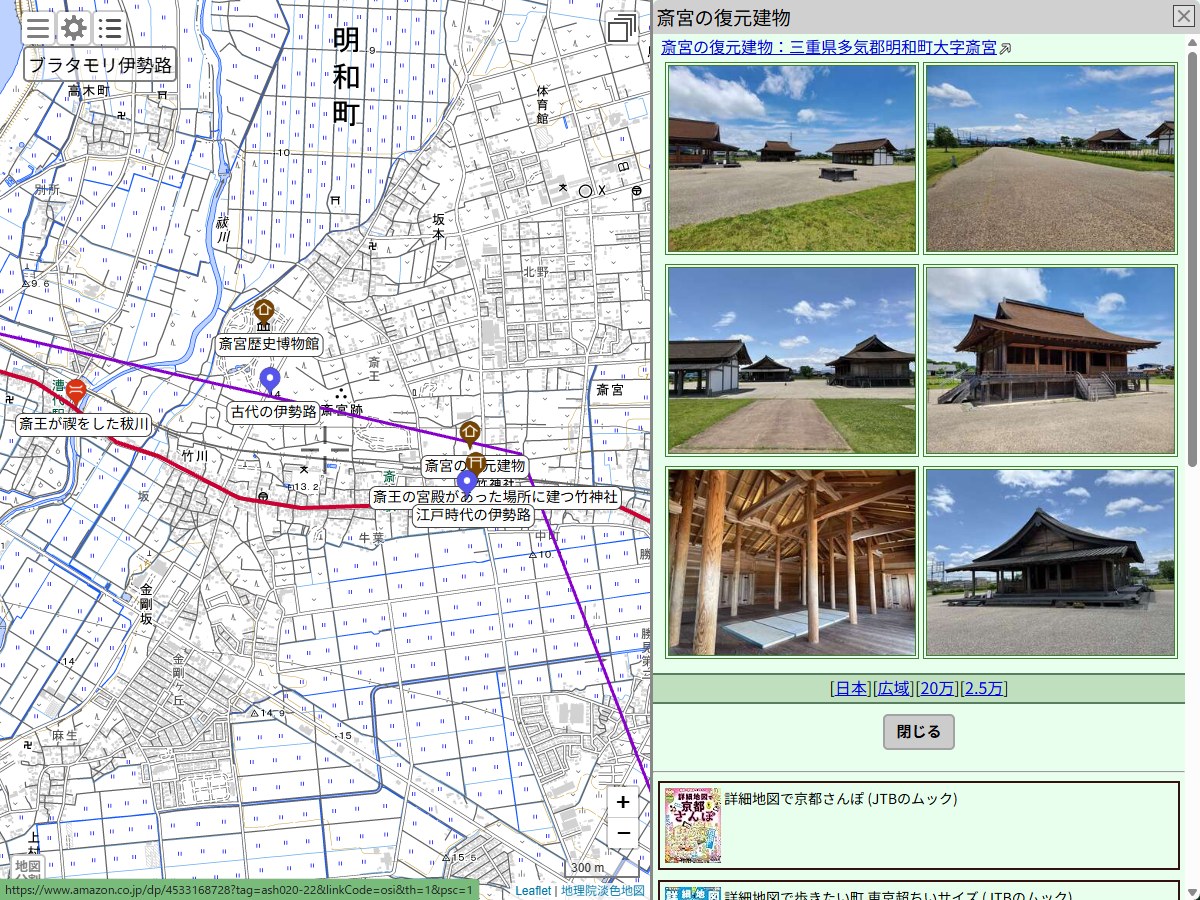1200x900 pixels.
Task: Click the list view icon
Action: point(110,28)
